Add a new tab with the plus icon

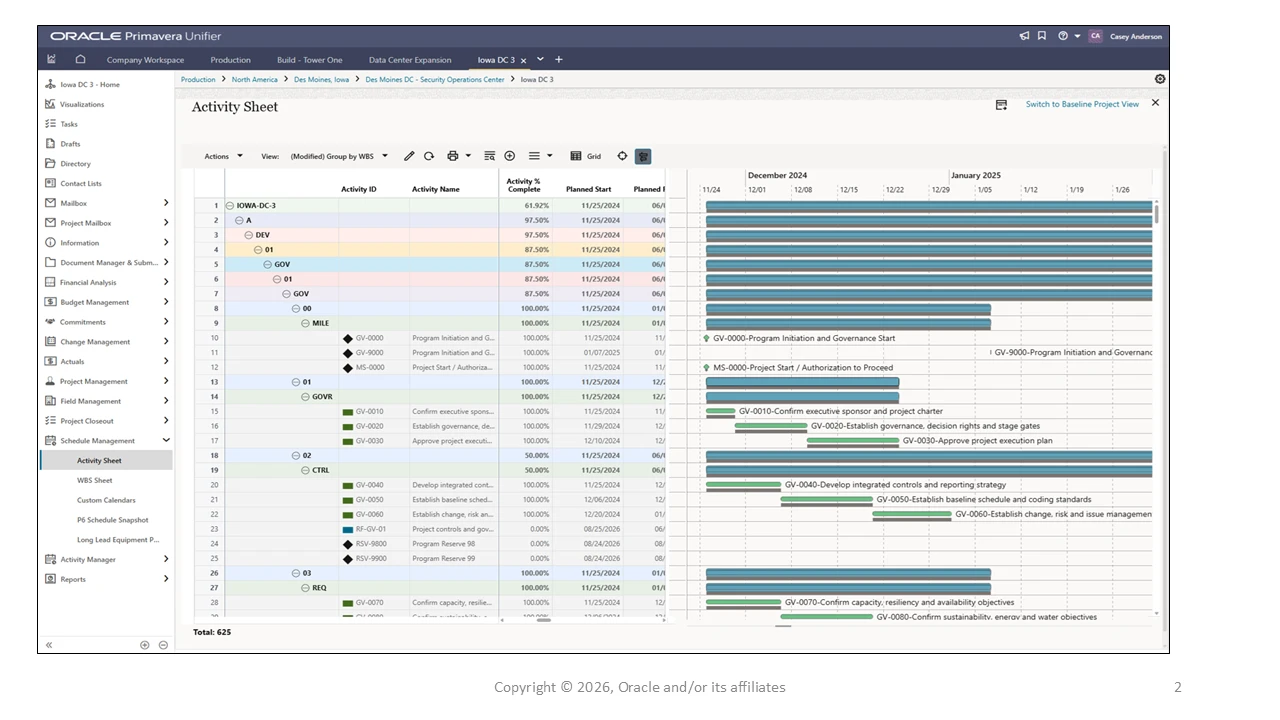tap(559, 60)
